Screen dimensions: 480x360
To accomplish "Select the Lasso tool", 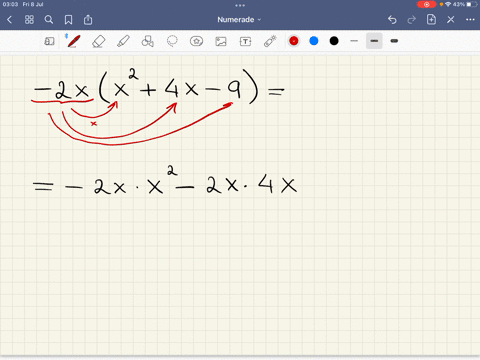I will [x=172, y=41].
